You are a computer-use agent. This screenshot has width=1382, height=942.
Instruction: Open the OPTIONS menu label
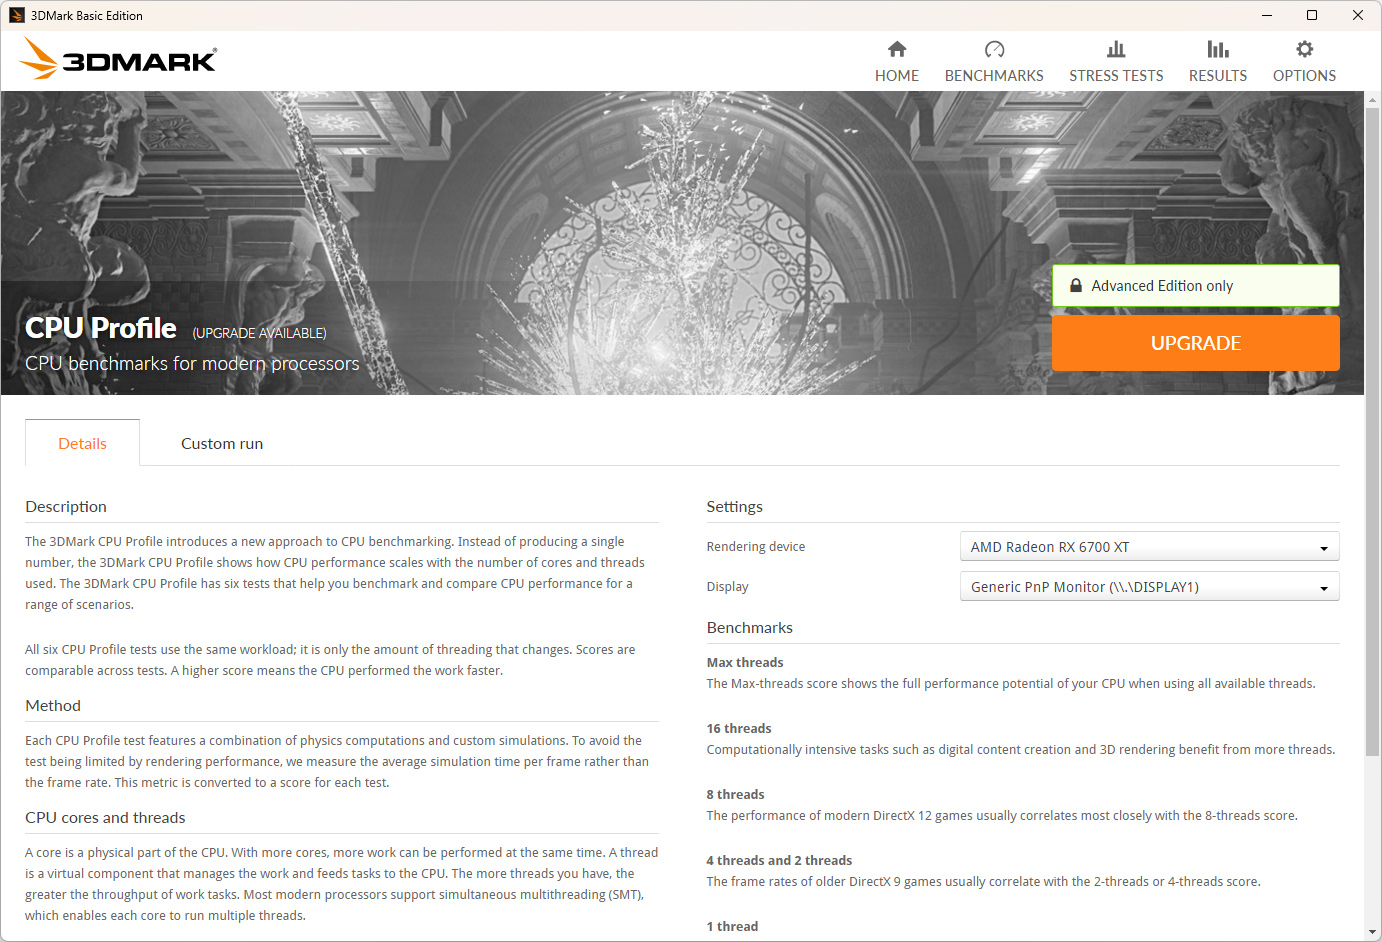[x=1304, y=76]
